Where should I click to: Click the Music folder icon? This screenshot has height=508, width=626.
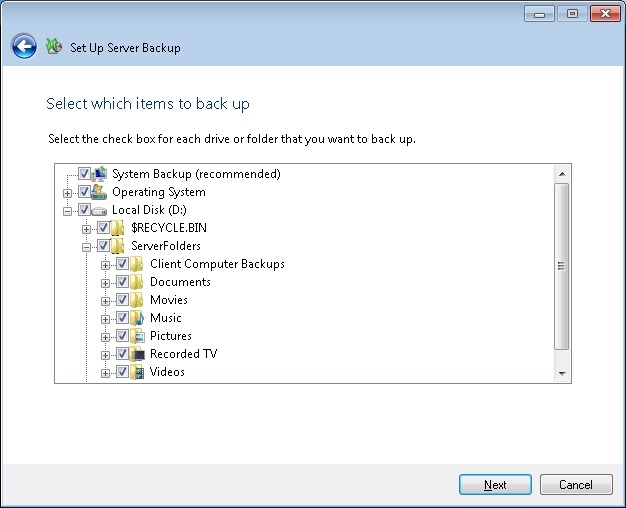[x=138, y=318]
